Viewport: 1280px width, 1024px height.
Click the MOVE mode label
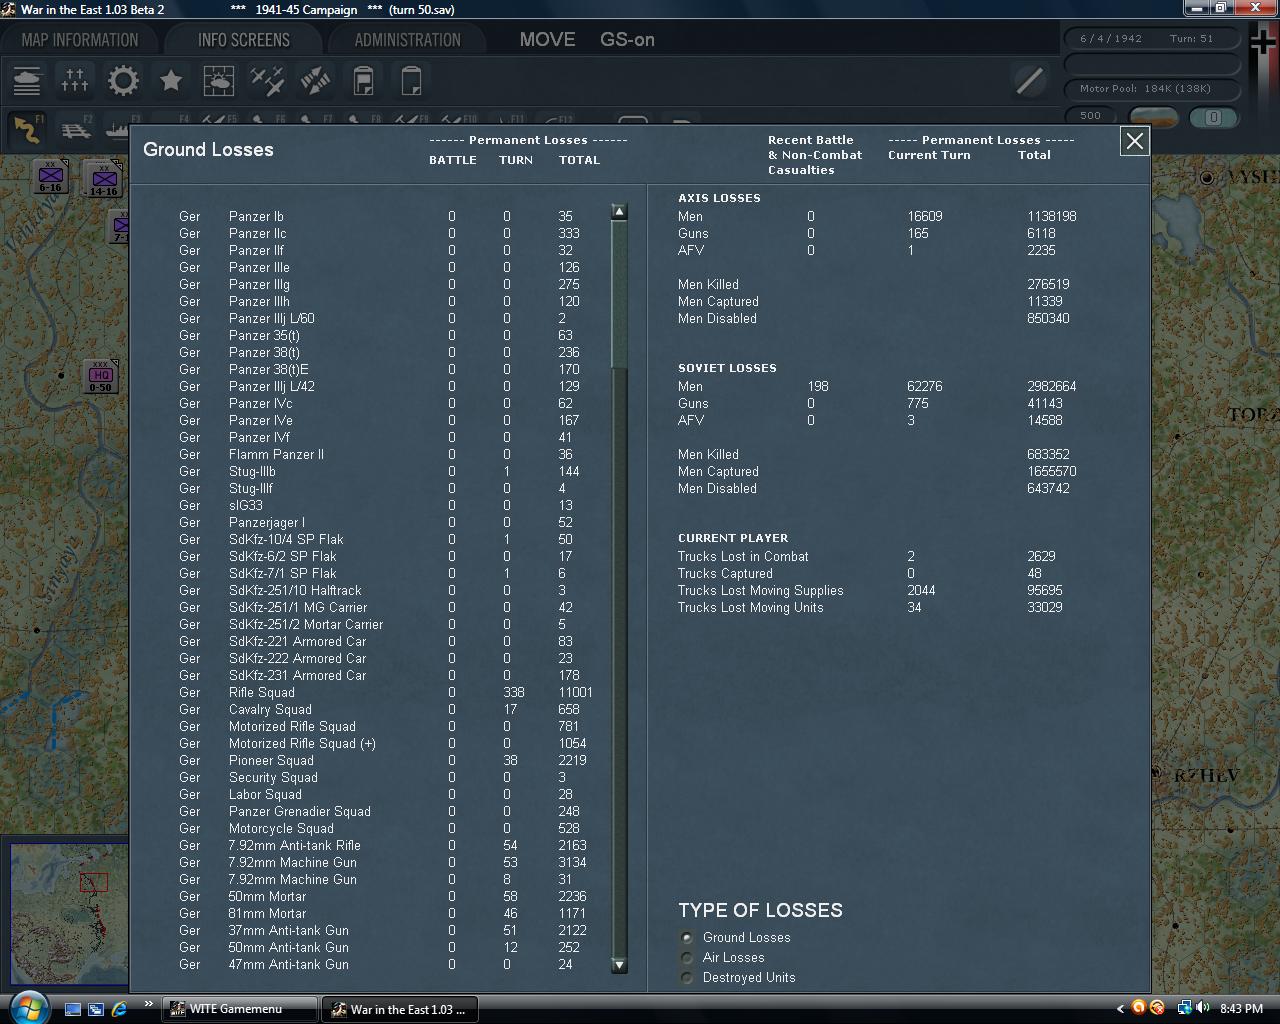[547, 40]
